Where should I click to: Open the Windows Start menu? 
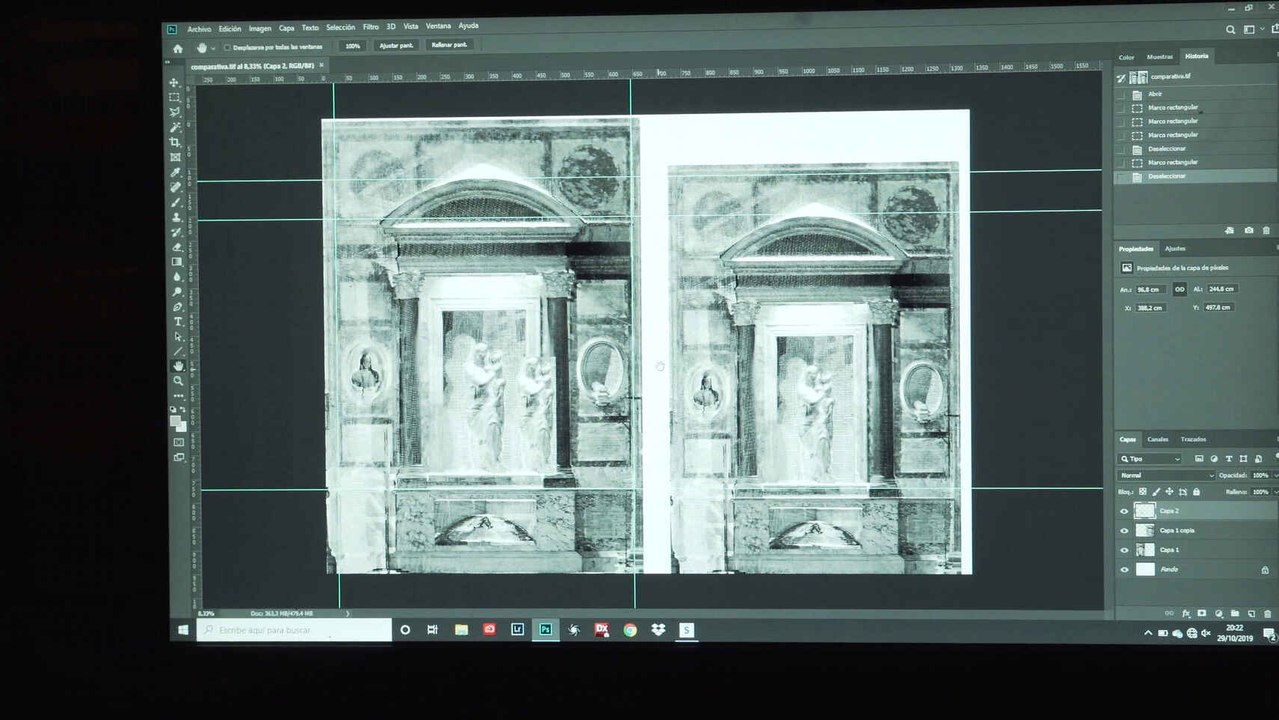point(183,630)
